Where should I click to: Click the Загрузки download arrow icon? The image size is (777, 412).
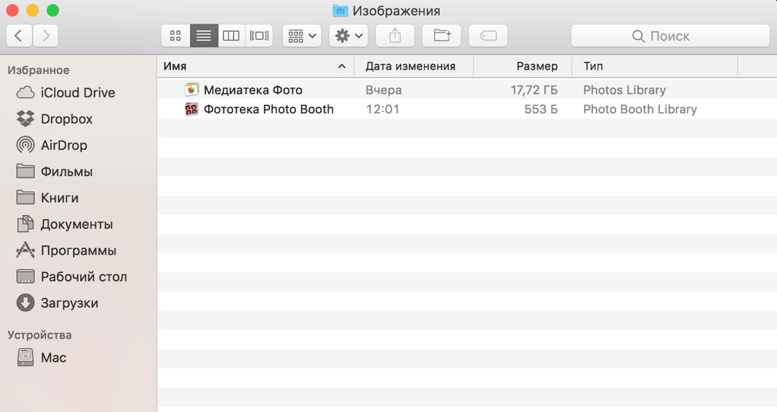(25, 302)
